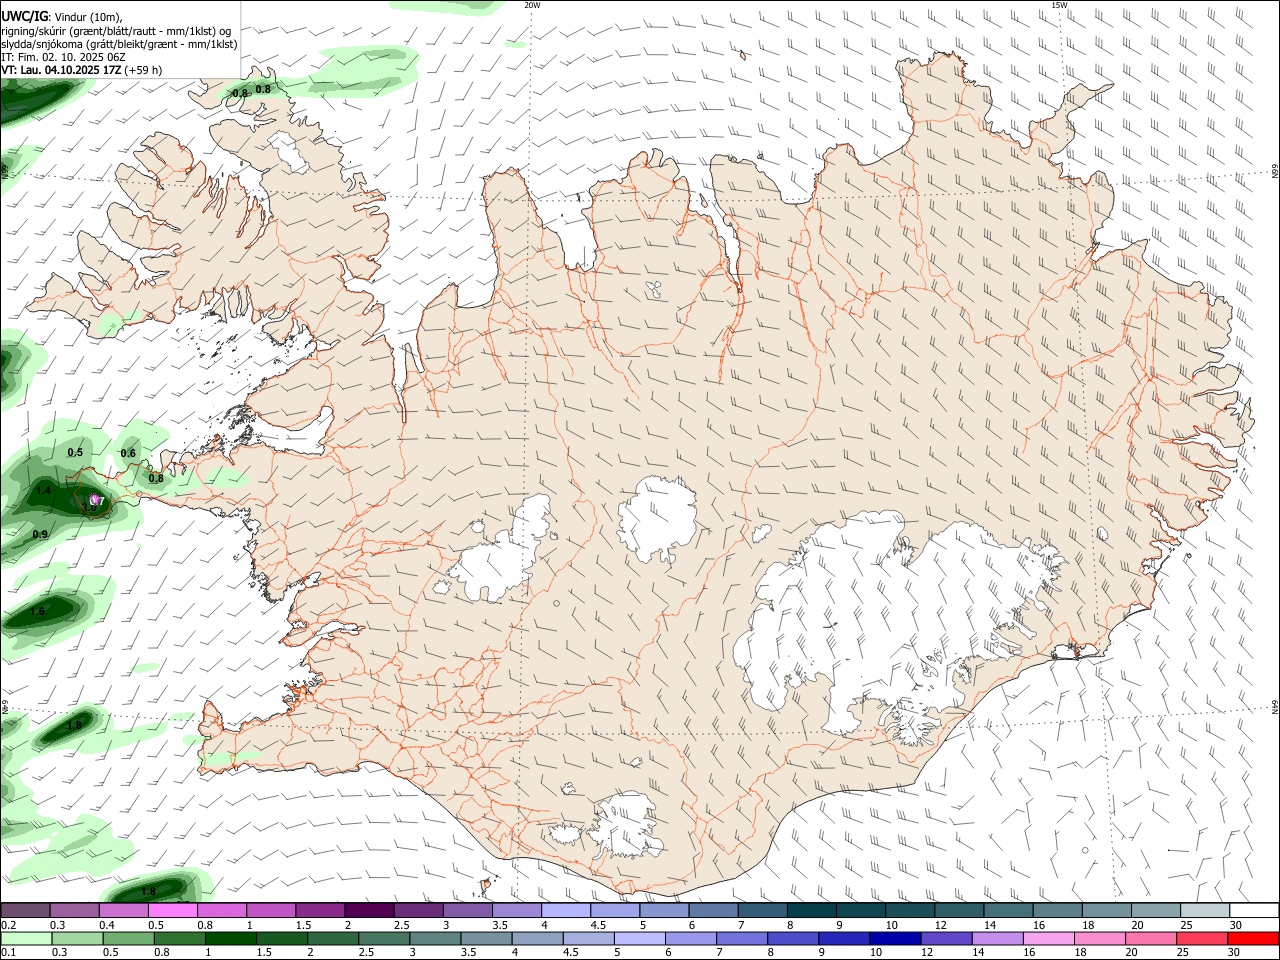Click the 'VT: Lau. 04.10.2025 17Z (+59 h)' line
Image resolution: width=1280 pixels, height=960 pixels.
click(x=81, y=70)
